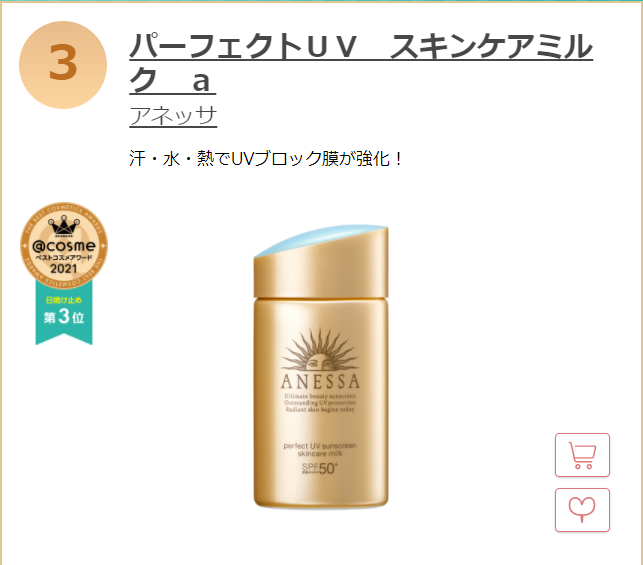The width and height of the screenshot is (643, 565).
Task: Click the sun emblem on the bottle
Action: [x=320, y=351]
